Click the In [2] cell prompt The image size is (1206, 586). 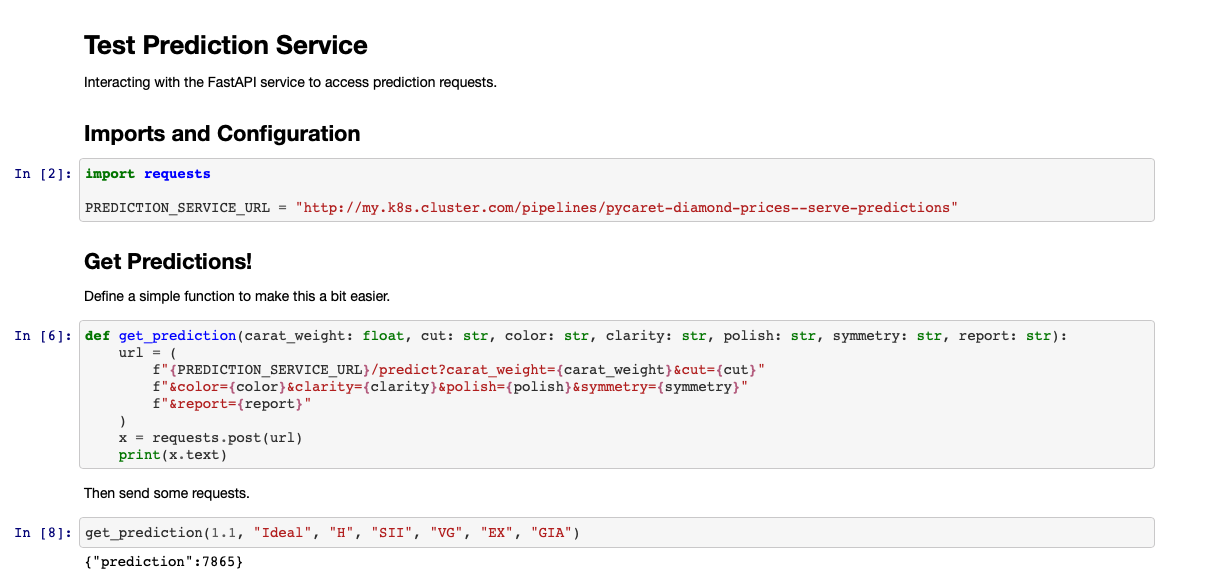[43, 174]
